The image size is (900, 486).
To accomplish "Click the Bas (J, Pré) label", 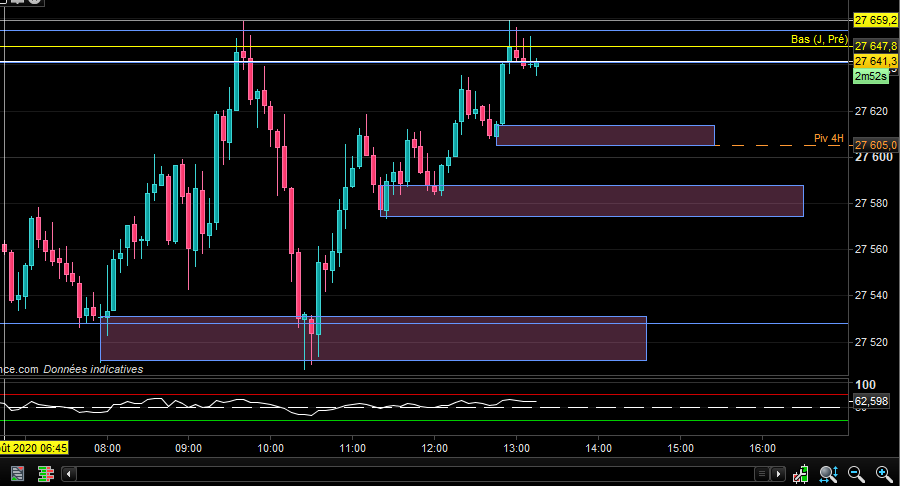I will coord(818,39).
